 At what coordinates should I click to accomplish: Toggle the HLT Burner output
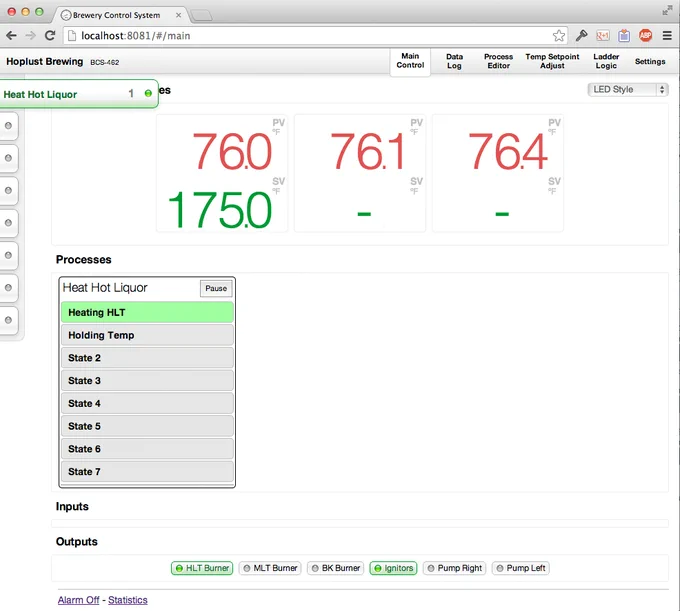coord(202,568)
